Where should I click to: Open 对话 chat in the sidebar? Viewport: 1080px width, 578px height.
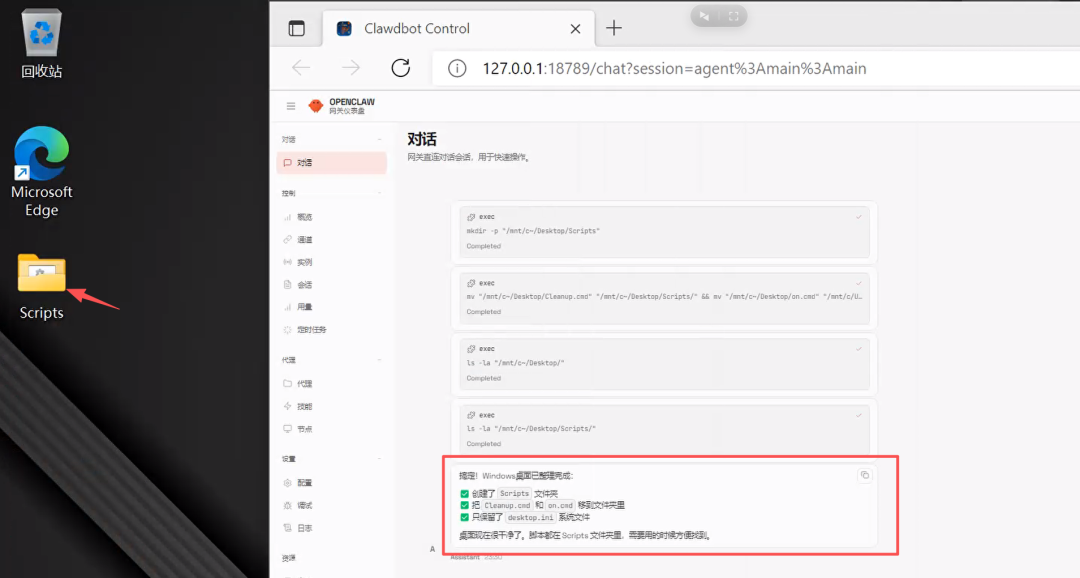click(x=331, y=163)
